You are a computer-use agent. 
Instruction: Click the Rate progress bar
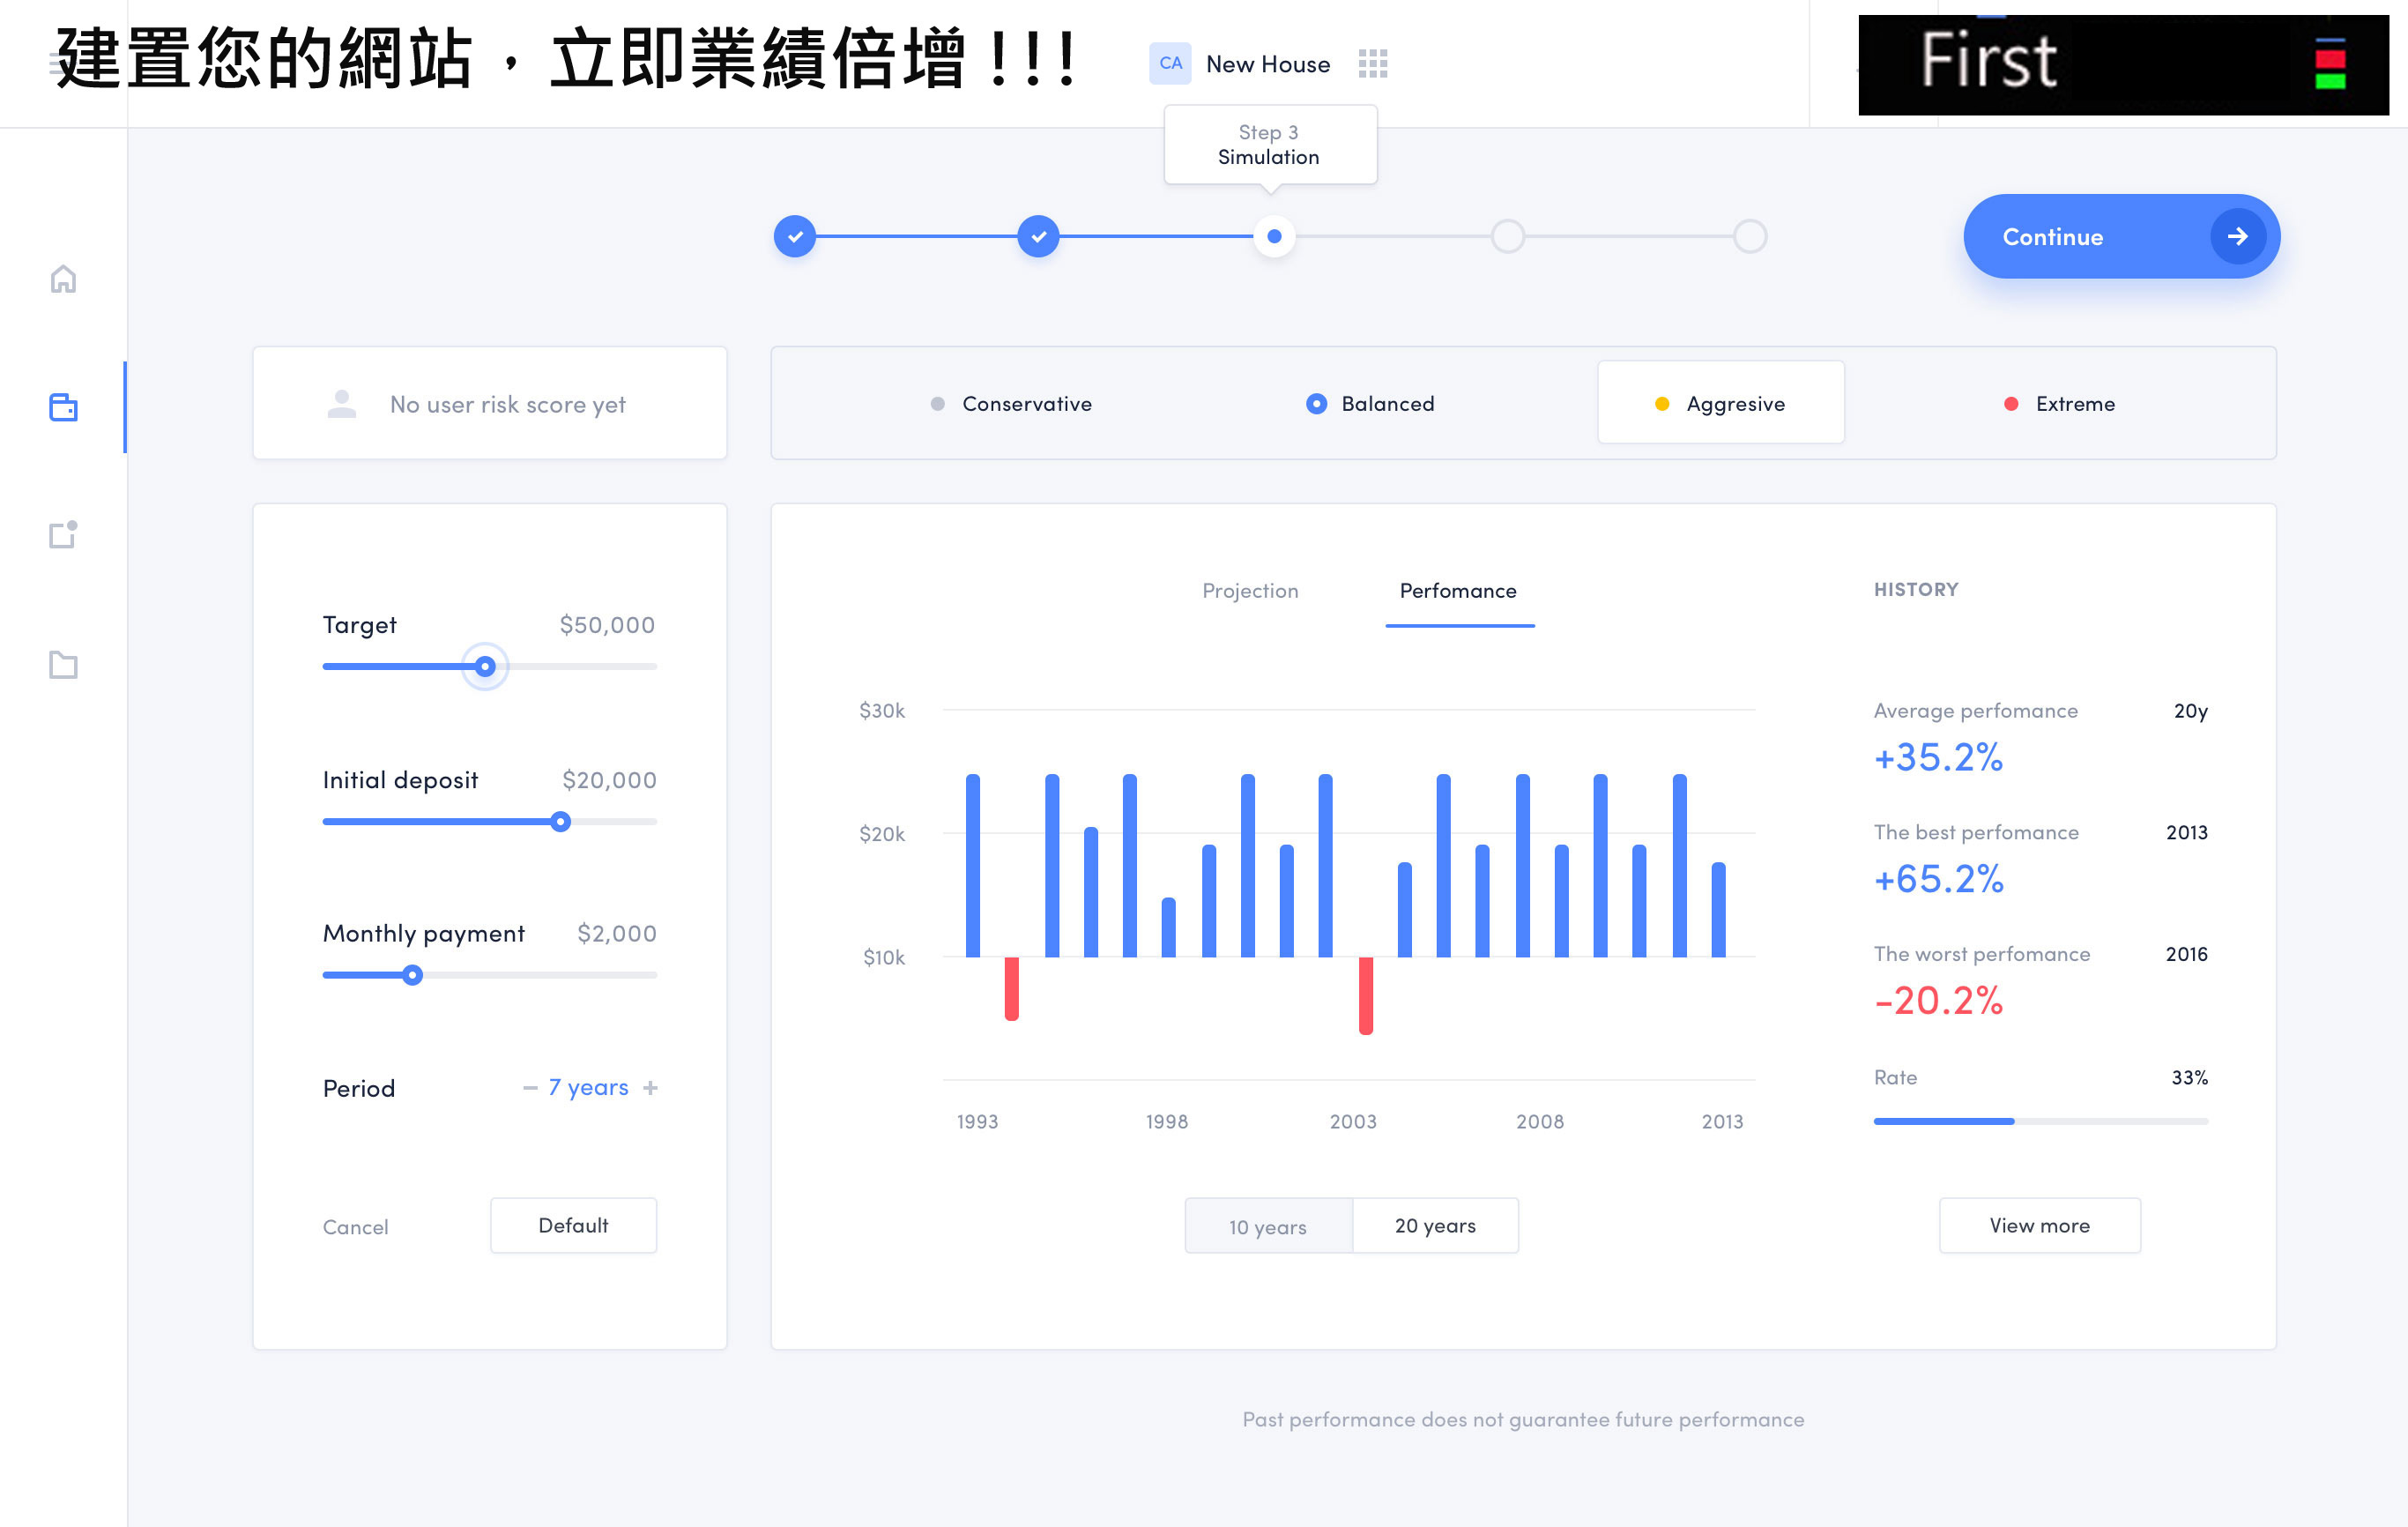(x=2040, y=1122)
